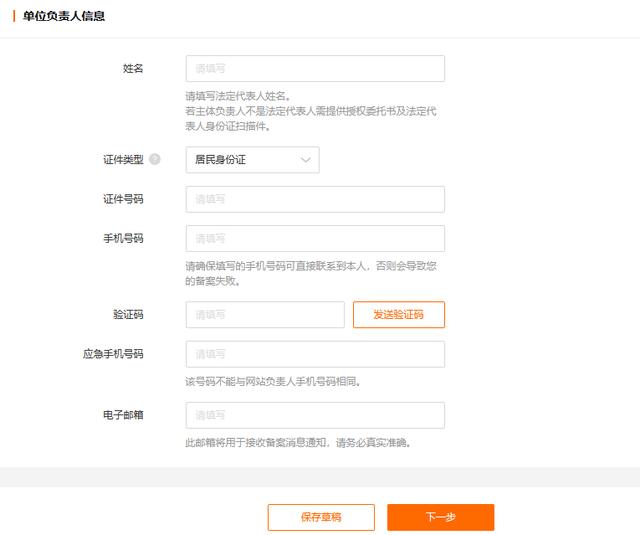Click the 应急手机号码 field label

pyautogui.click(x=113, y=354)
